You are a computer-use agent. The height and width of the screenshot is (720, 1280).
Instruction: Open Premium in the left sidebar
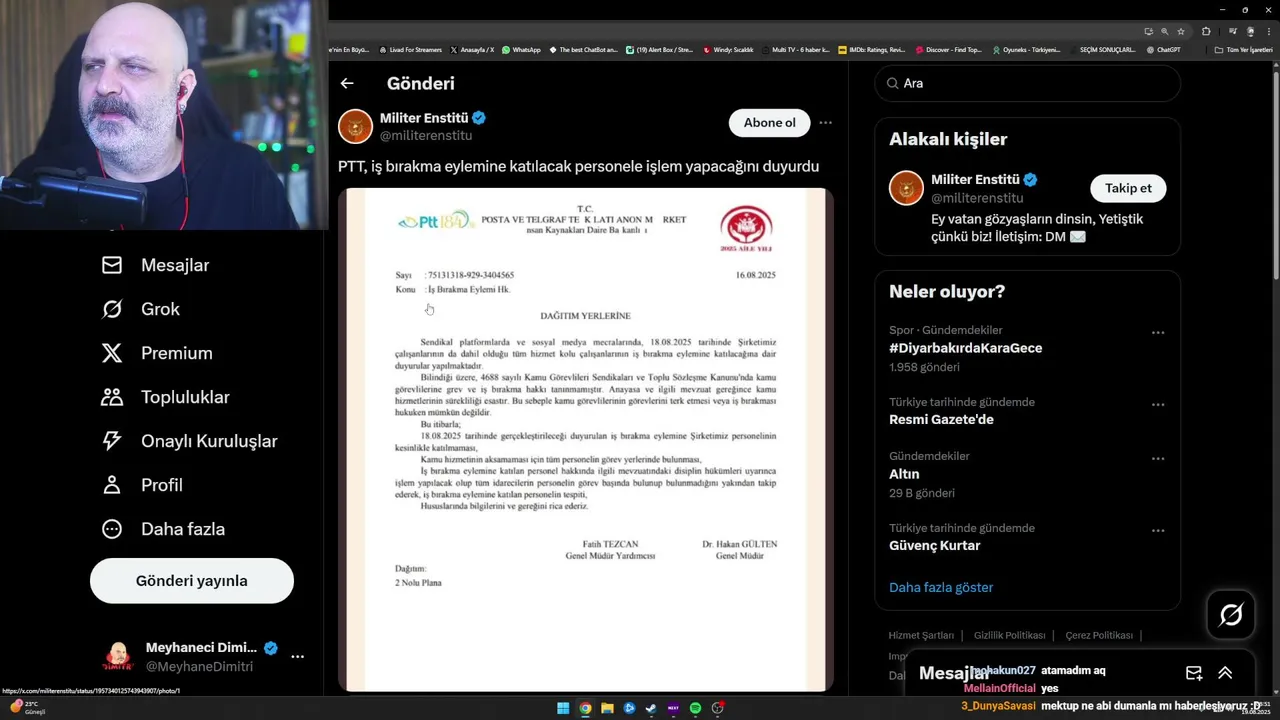pos(157,353)
